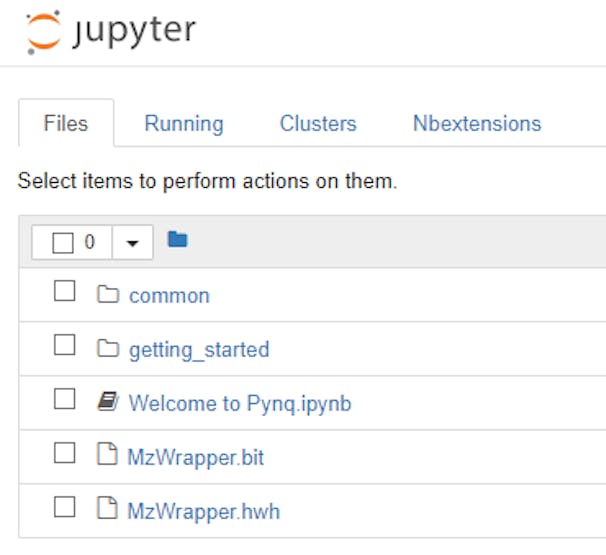
Task: Check the getting_started folder checkbox
Action: 65,346
